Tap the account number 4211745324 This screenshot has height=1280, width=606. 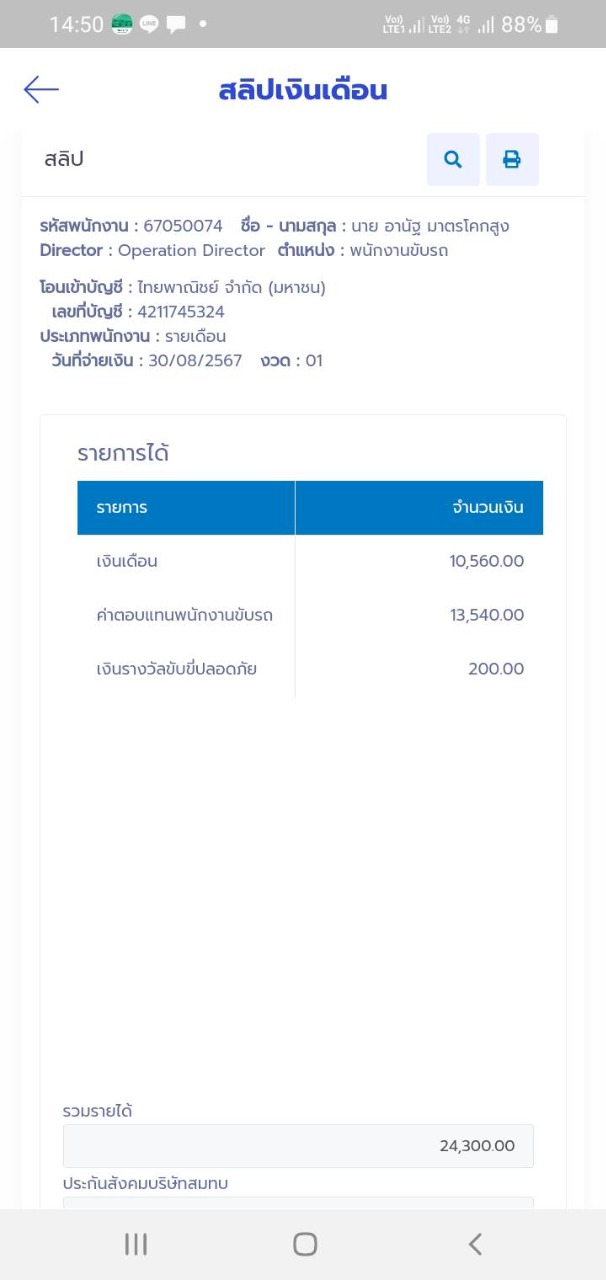click(x=181, y=311)
